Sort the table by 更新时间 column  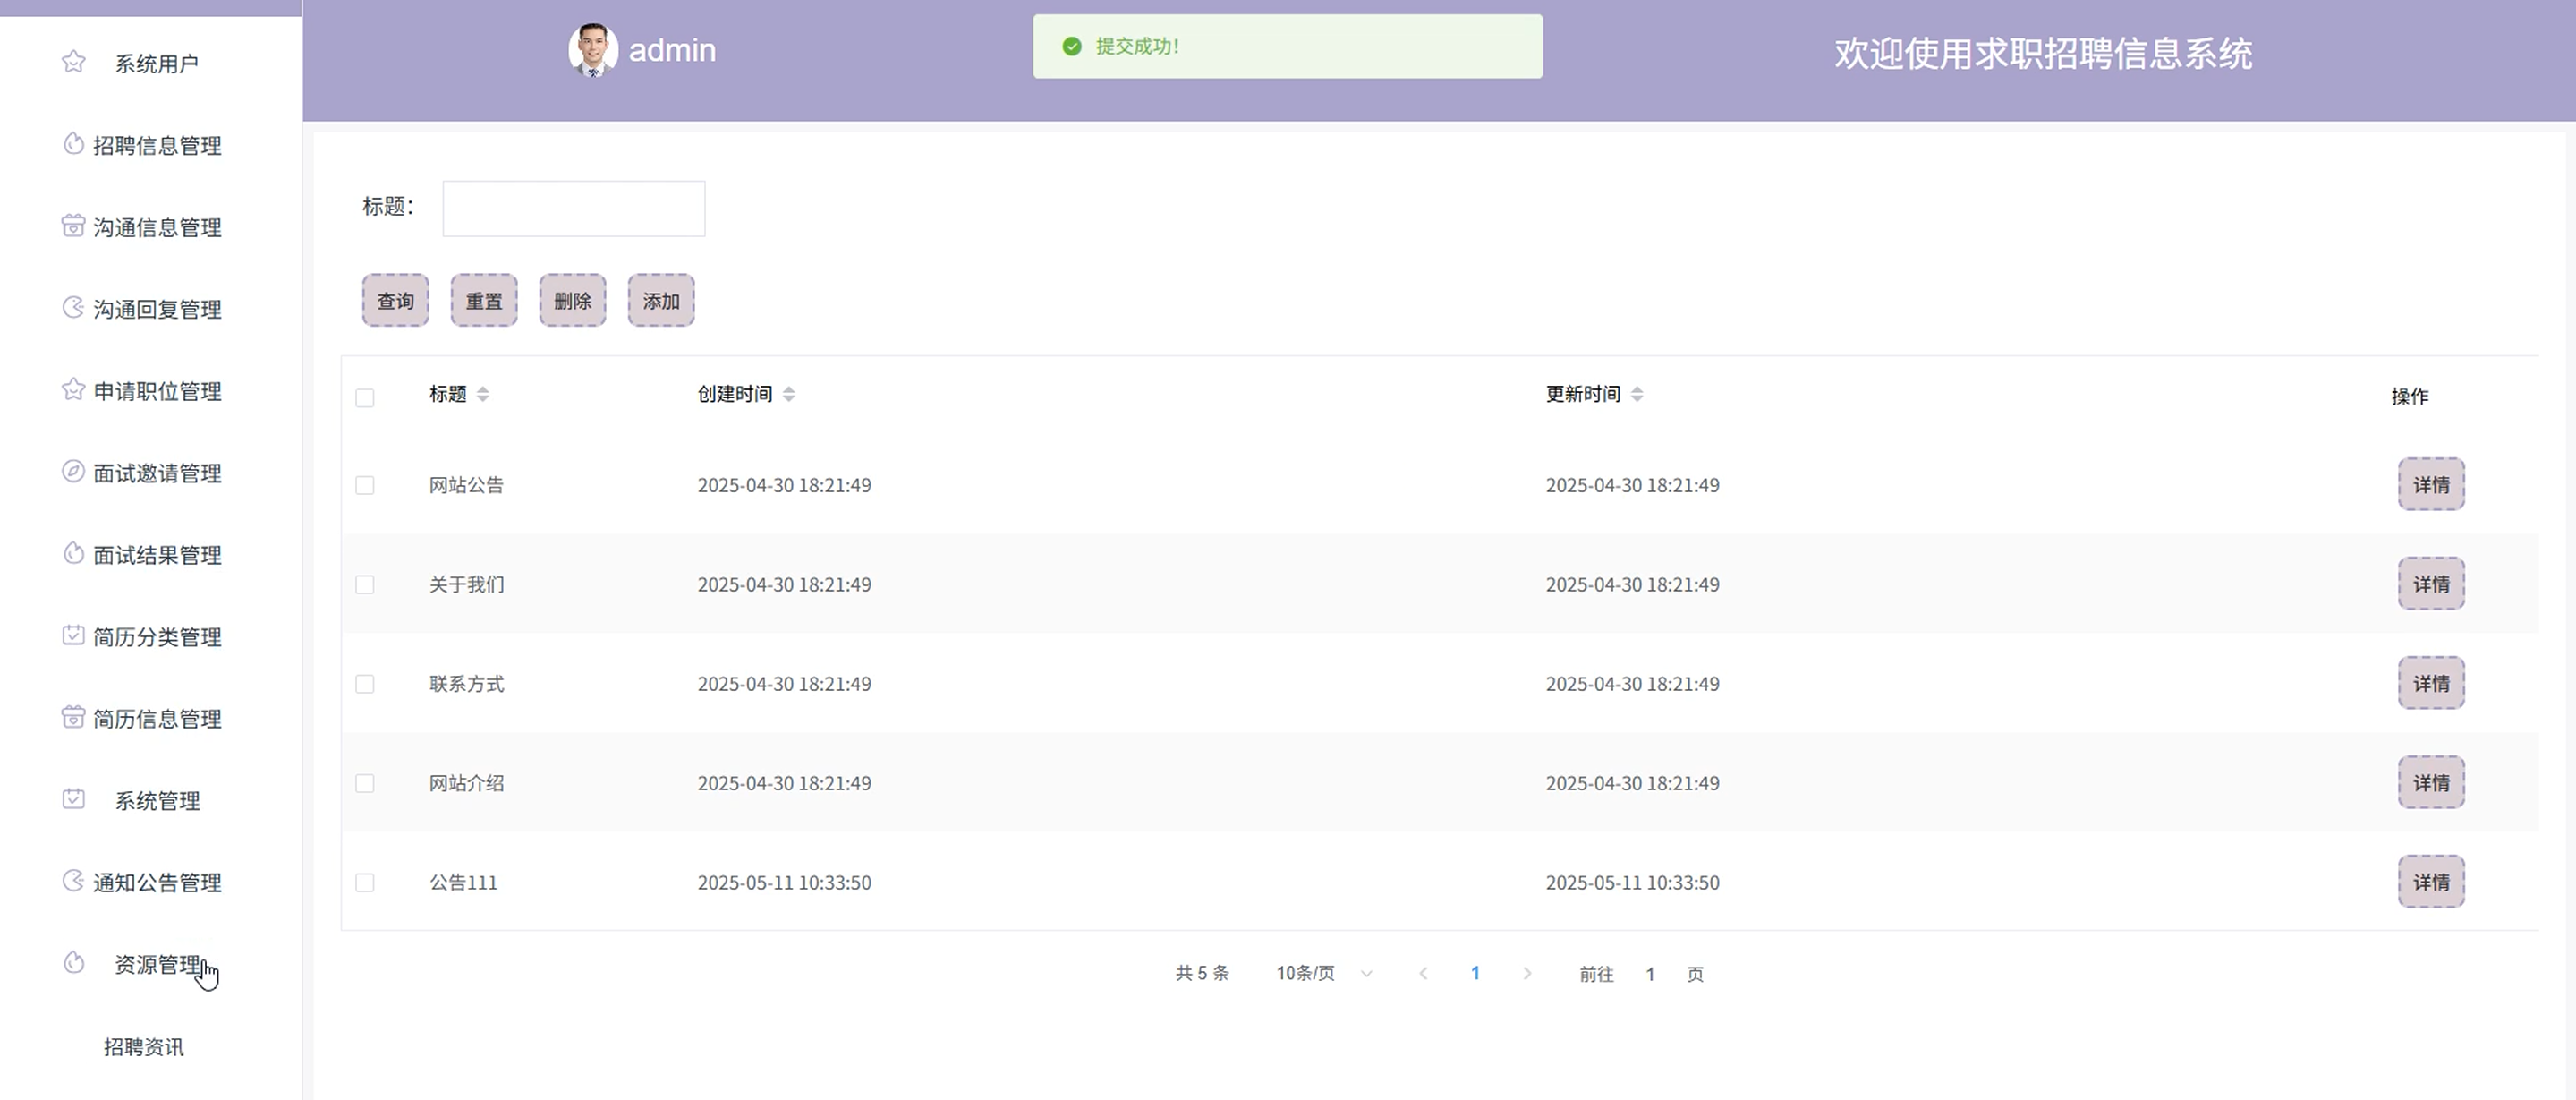click(x=1637, y=394)
